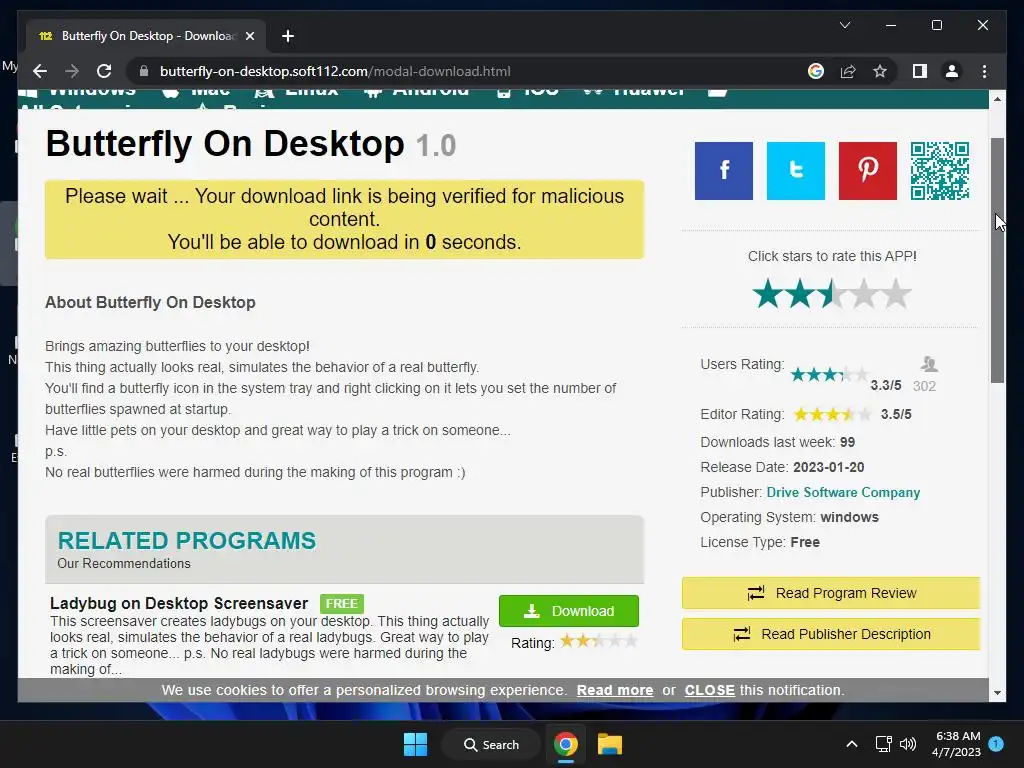Screen dimensions: 1024x768
Task: Open Chrome from the taskbar
Action: [x=566, y=744]
